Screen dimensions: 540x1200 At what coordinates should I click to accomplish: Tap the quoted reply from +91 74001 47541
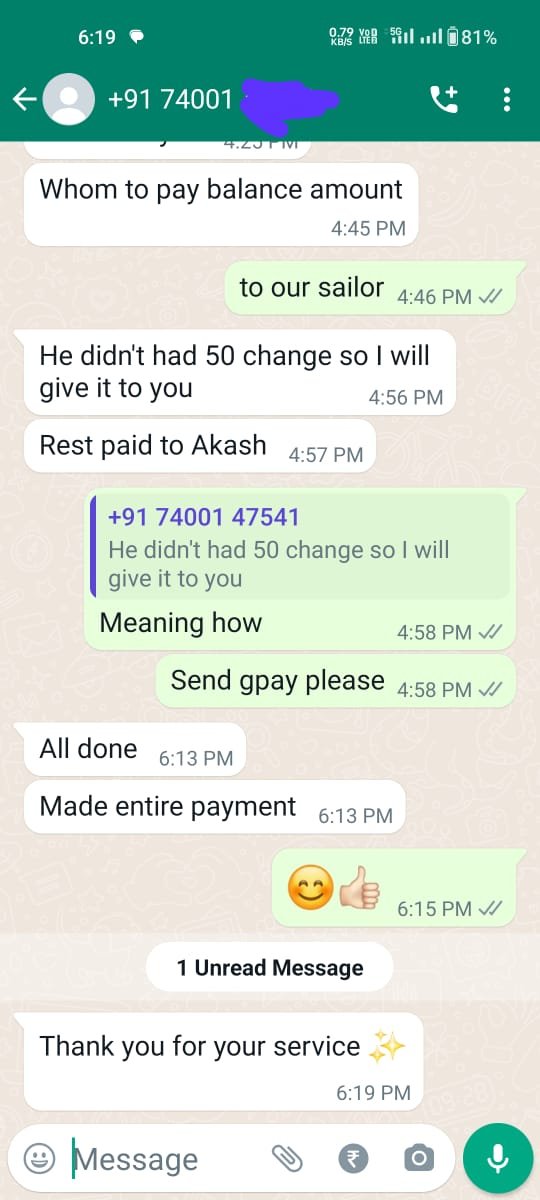(x=300, y=547)
